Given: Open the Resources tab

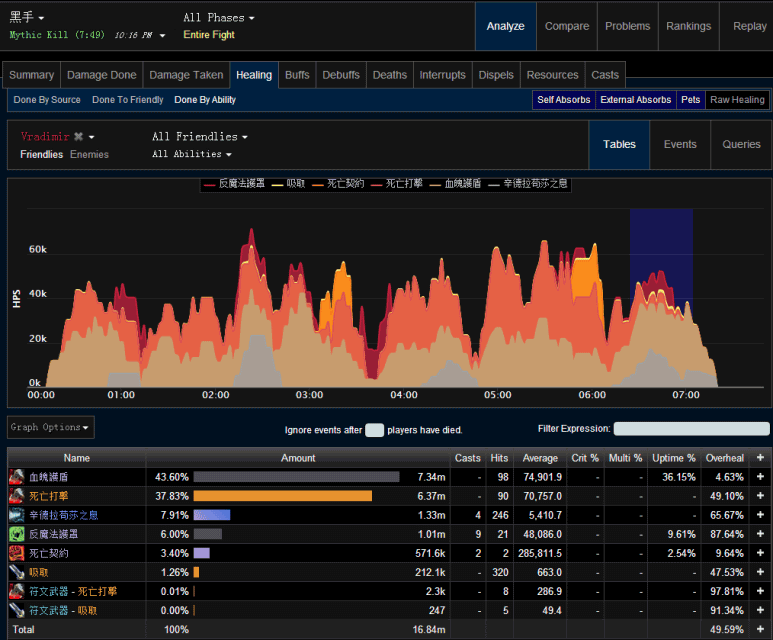Looking at the screenshot, I should pyautogui.click(x=553, y=75).
